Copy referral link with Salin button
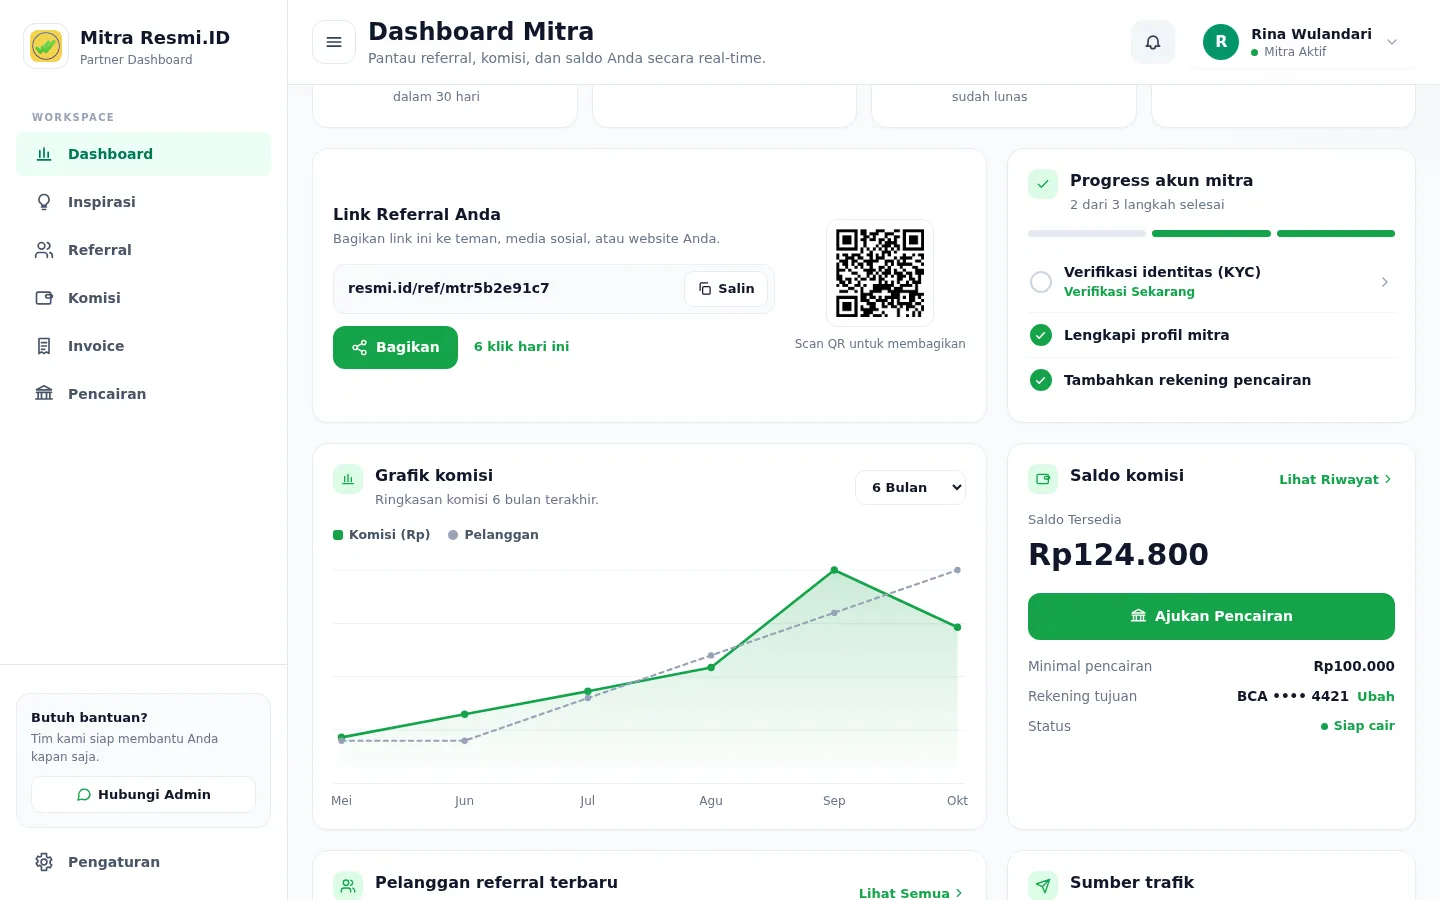The width and height of the screenshot is (1440, 900). [x=726, y=288]
